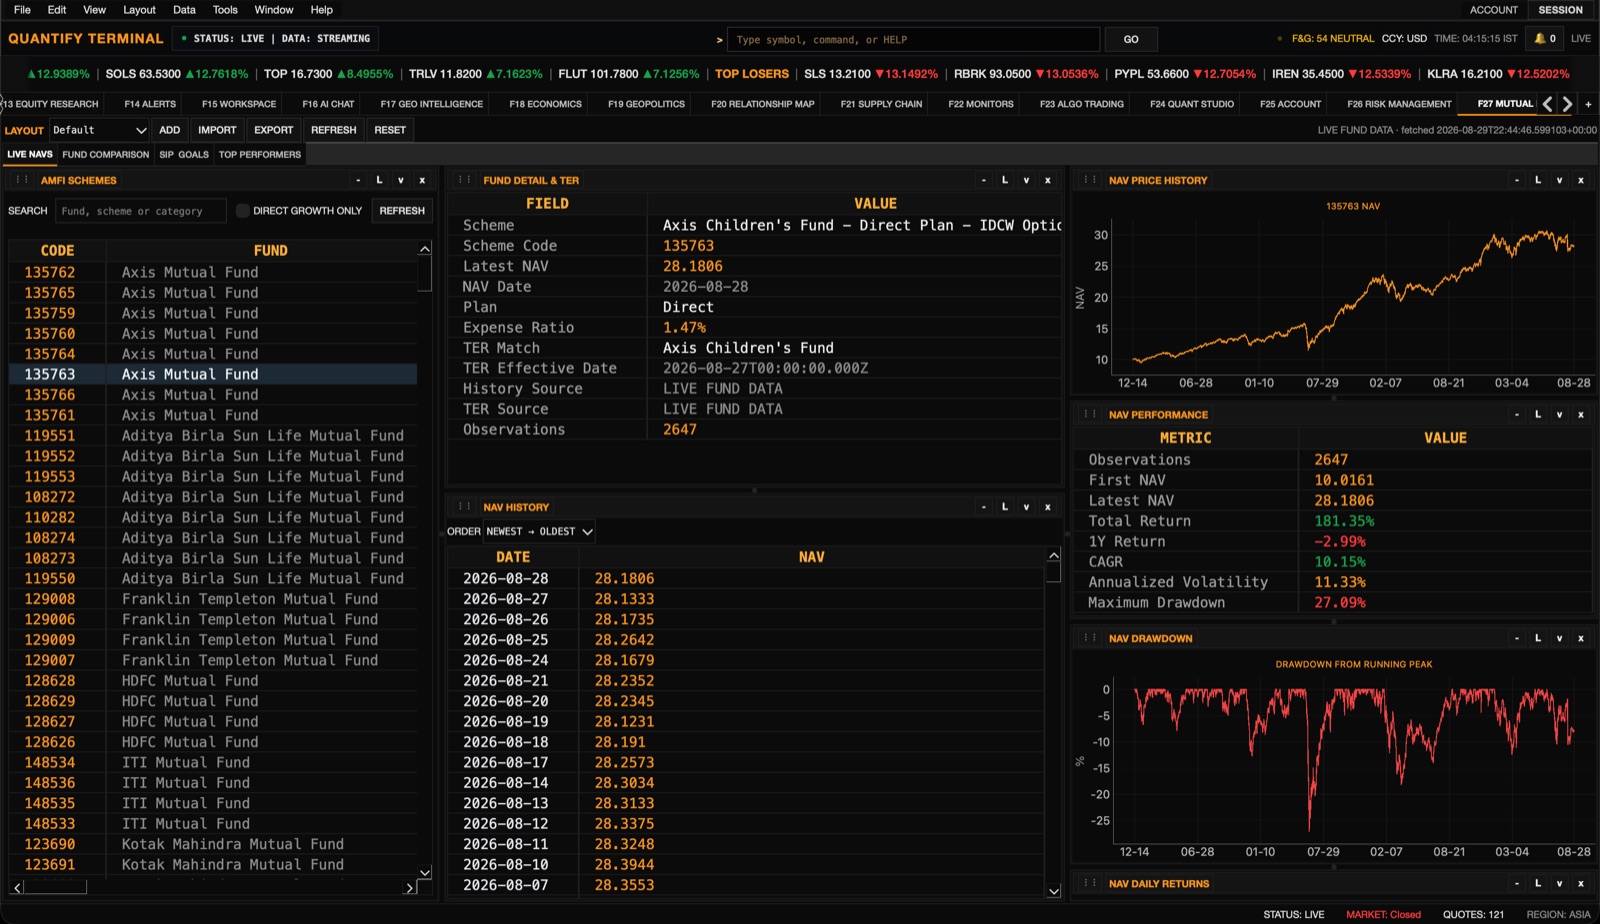The image size is (1600, 924).
Task: Select NAV row dated 2026-08-21
Action: [745, 681]
